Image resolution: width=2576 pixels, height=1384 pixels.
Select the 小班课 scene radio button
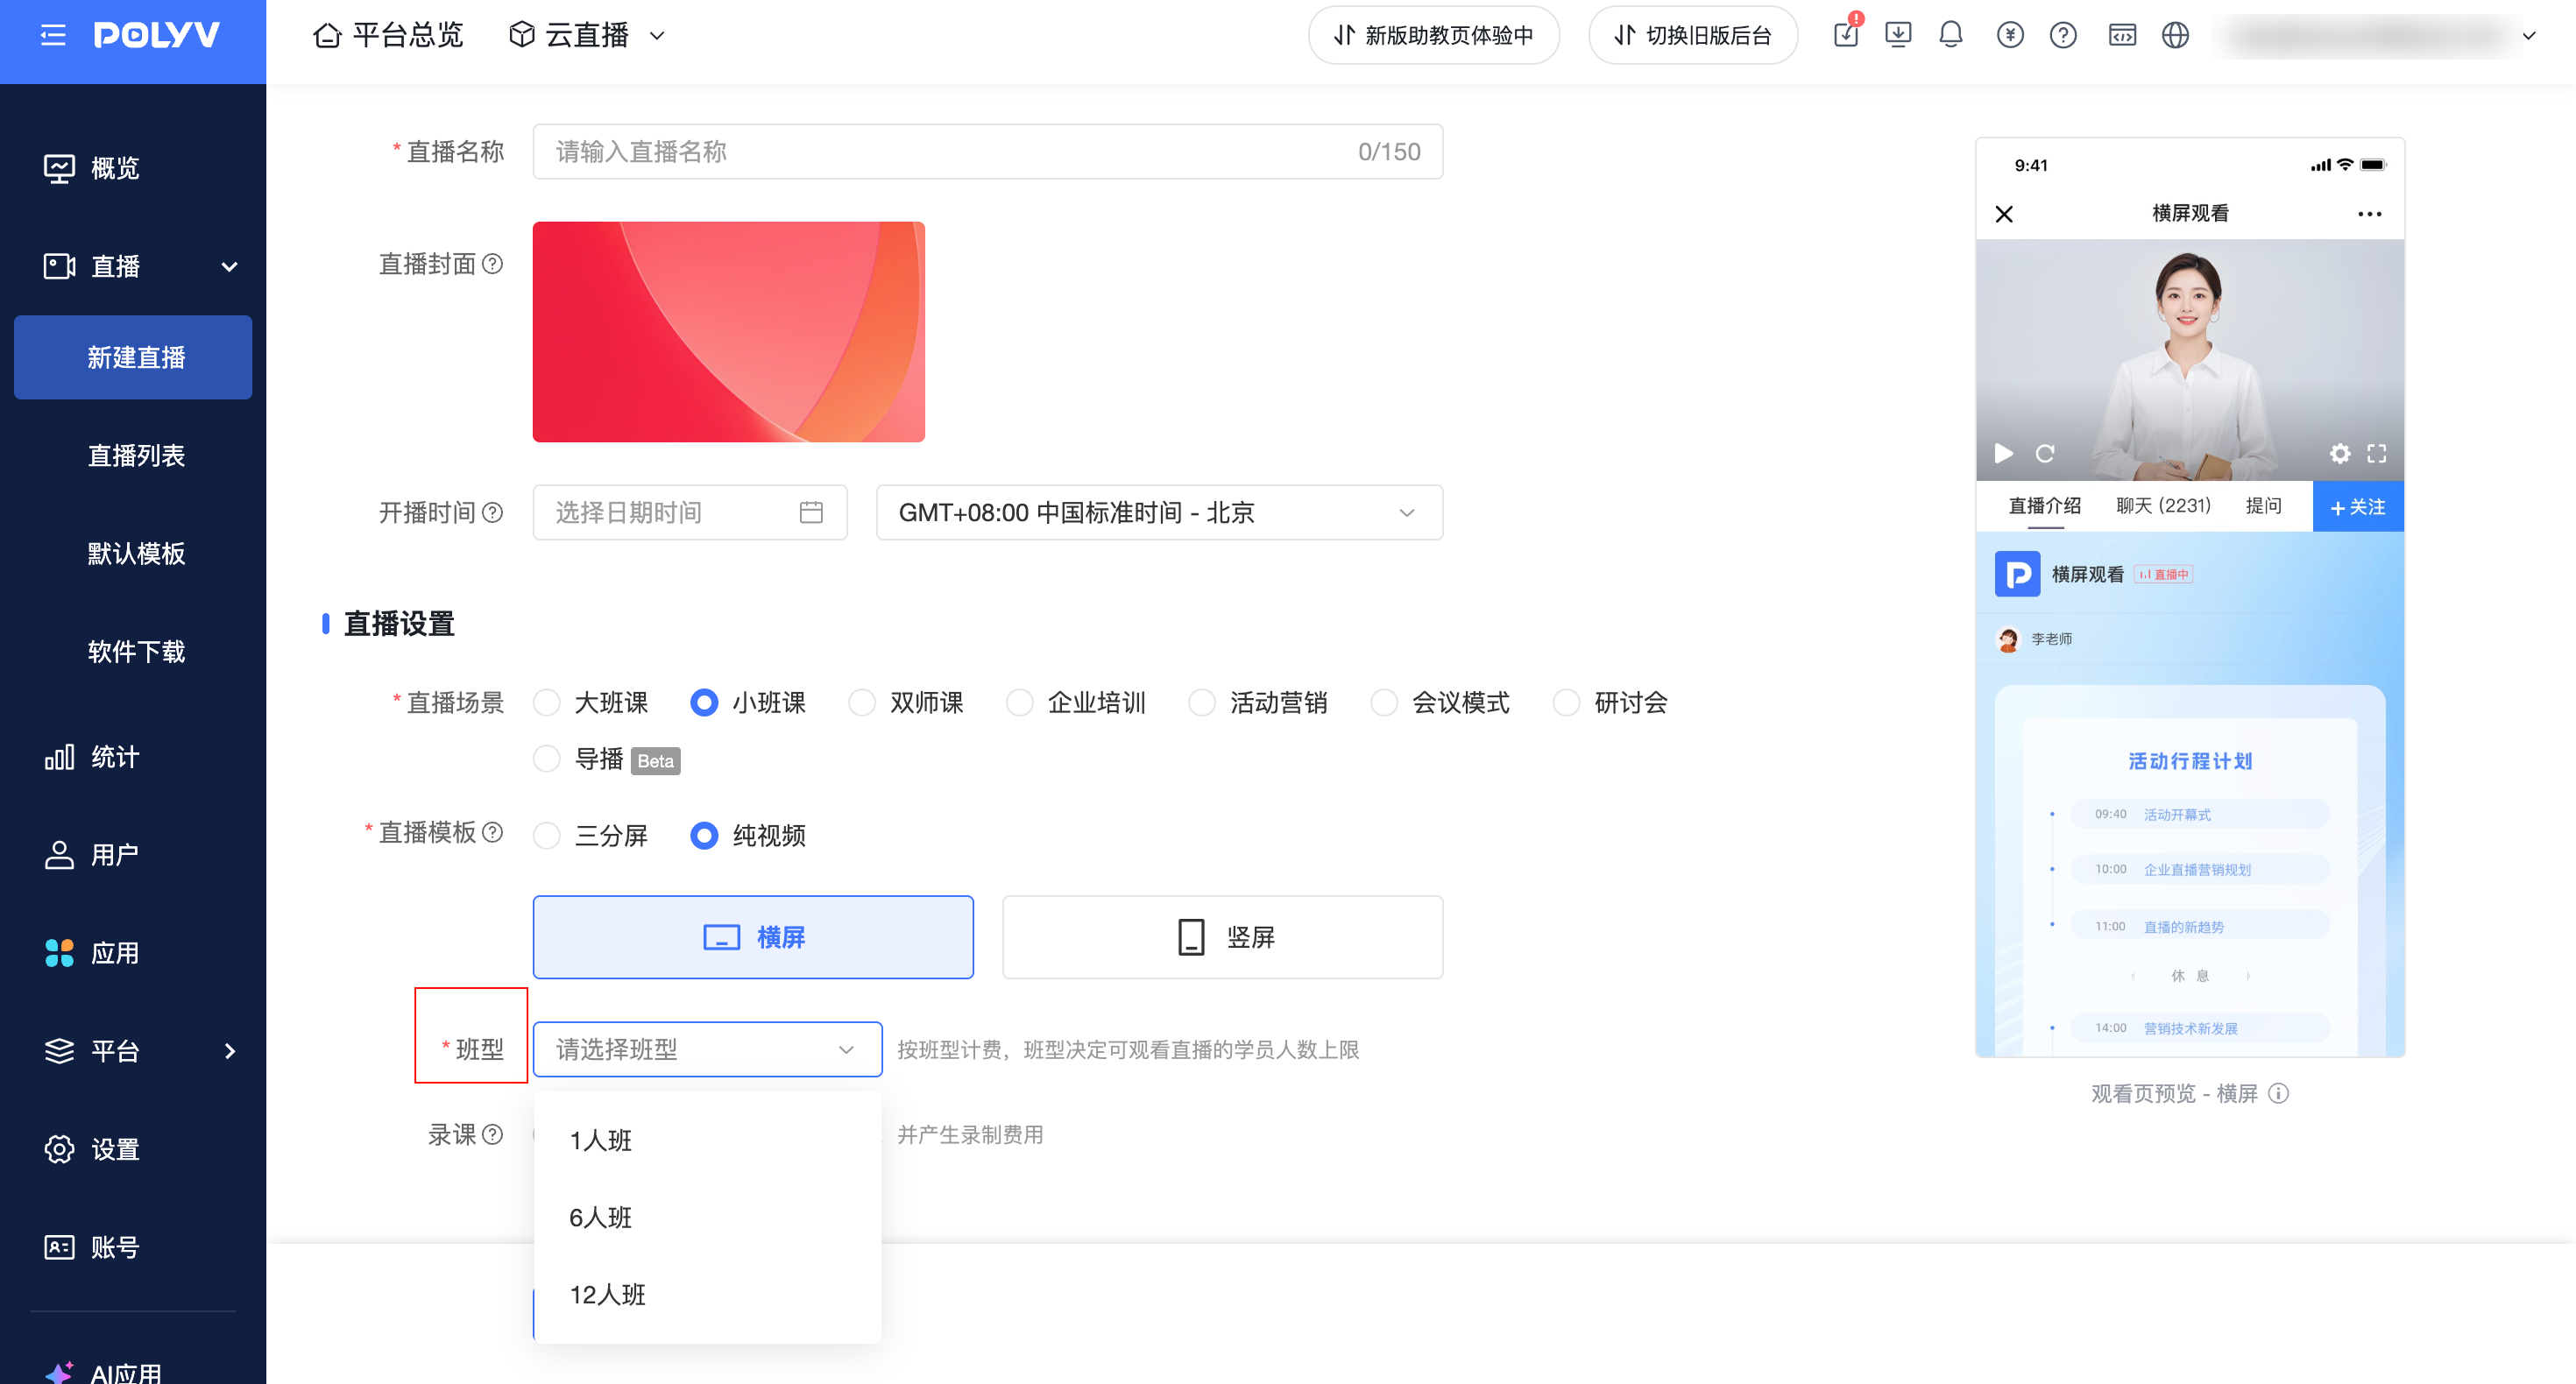(x=704, y=703)
